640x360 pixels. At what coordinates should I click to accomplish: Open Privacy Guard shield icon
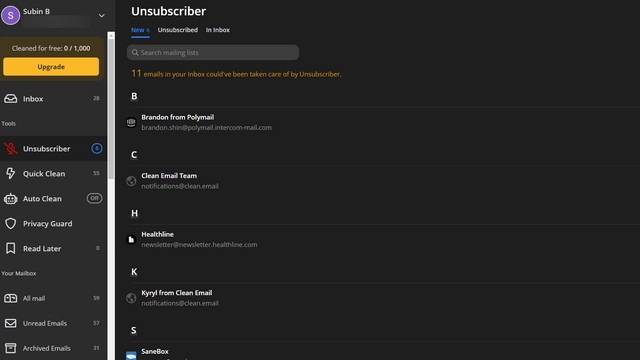11,224
